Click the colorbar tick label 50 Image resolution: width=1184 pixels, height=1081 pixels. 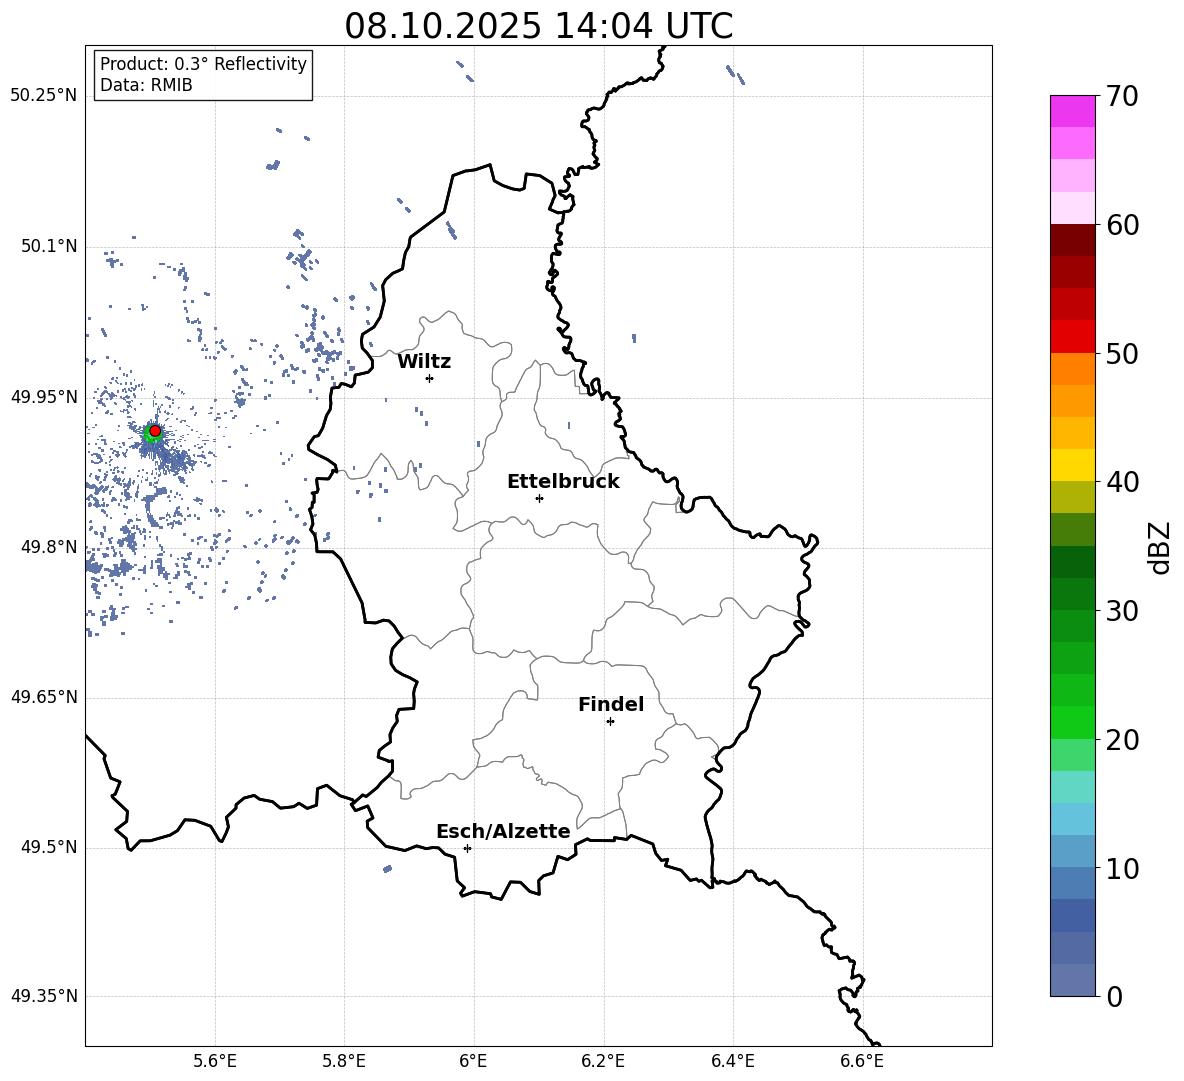point(1123,354)
